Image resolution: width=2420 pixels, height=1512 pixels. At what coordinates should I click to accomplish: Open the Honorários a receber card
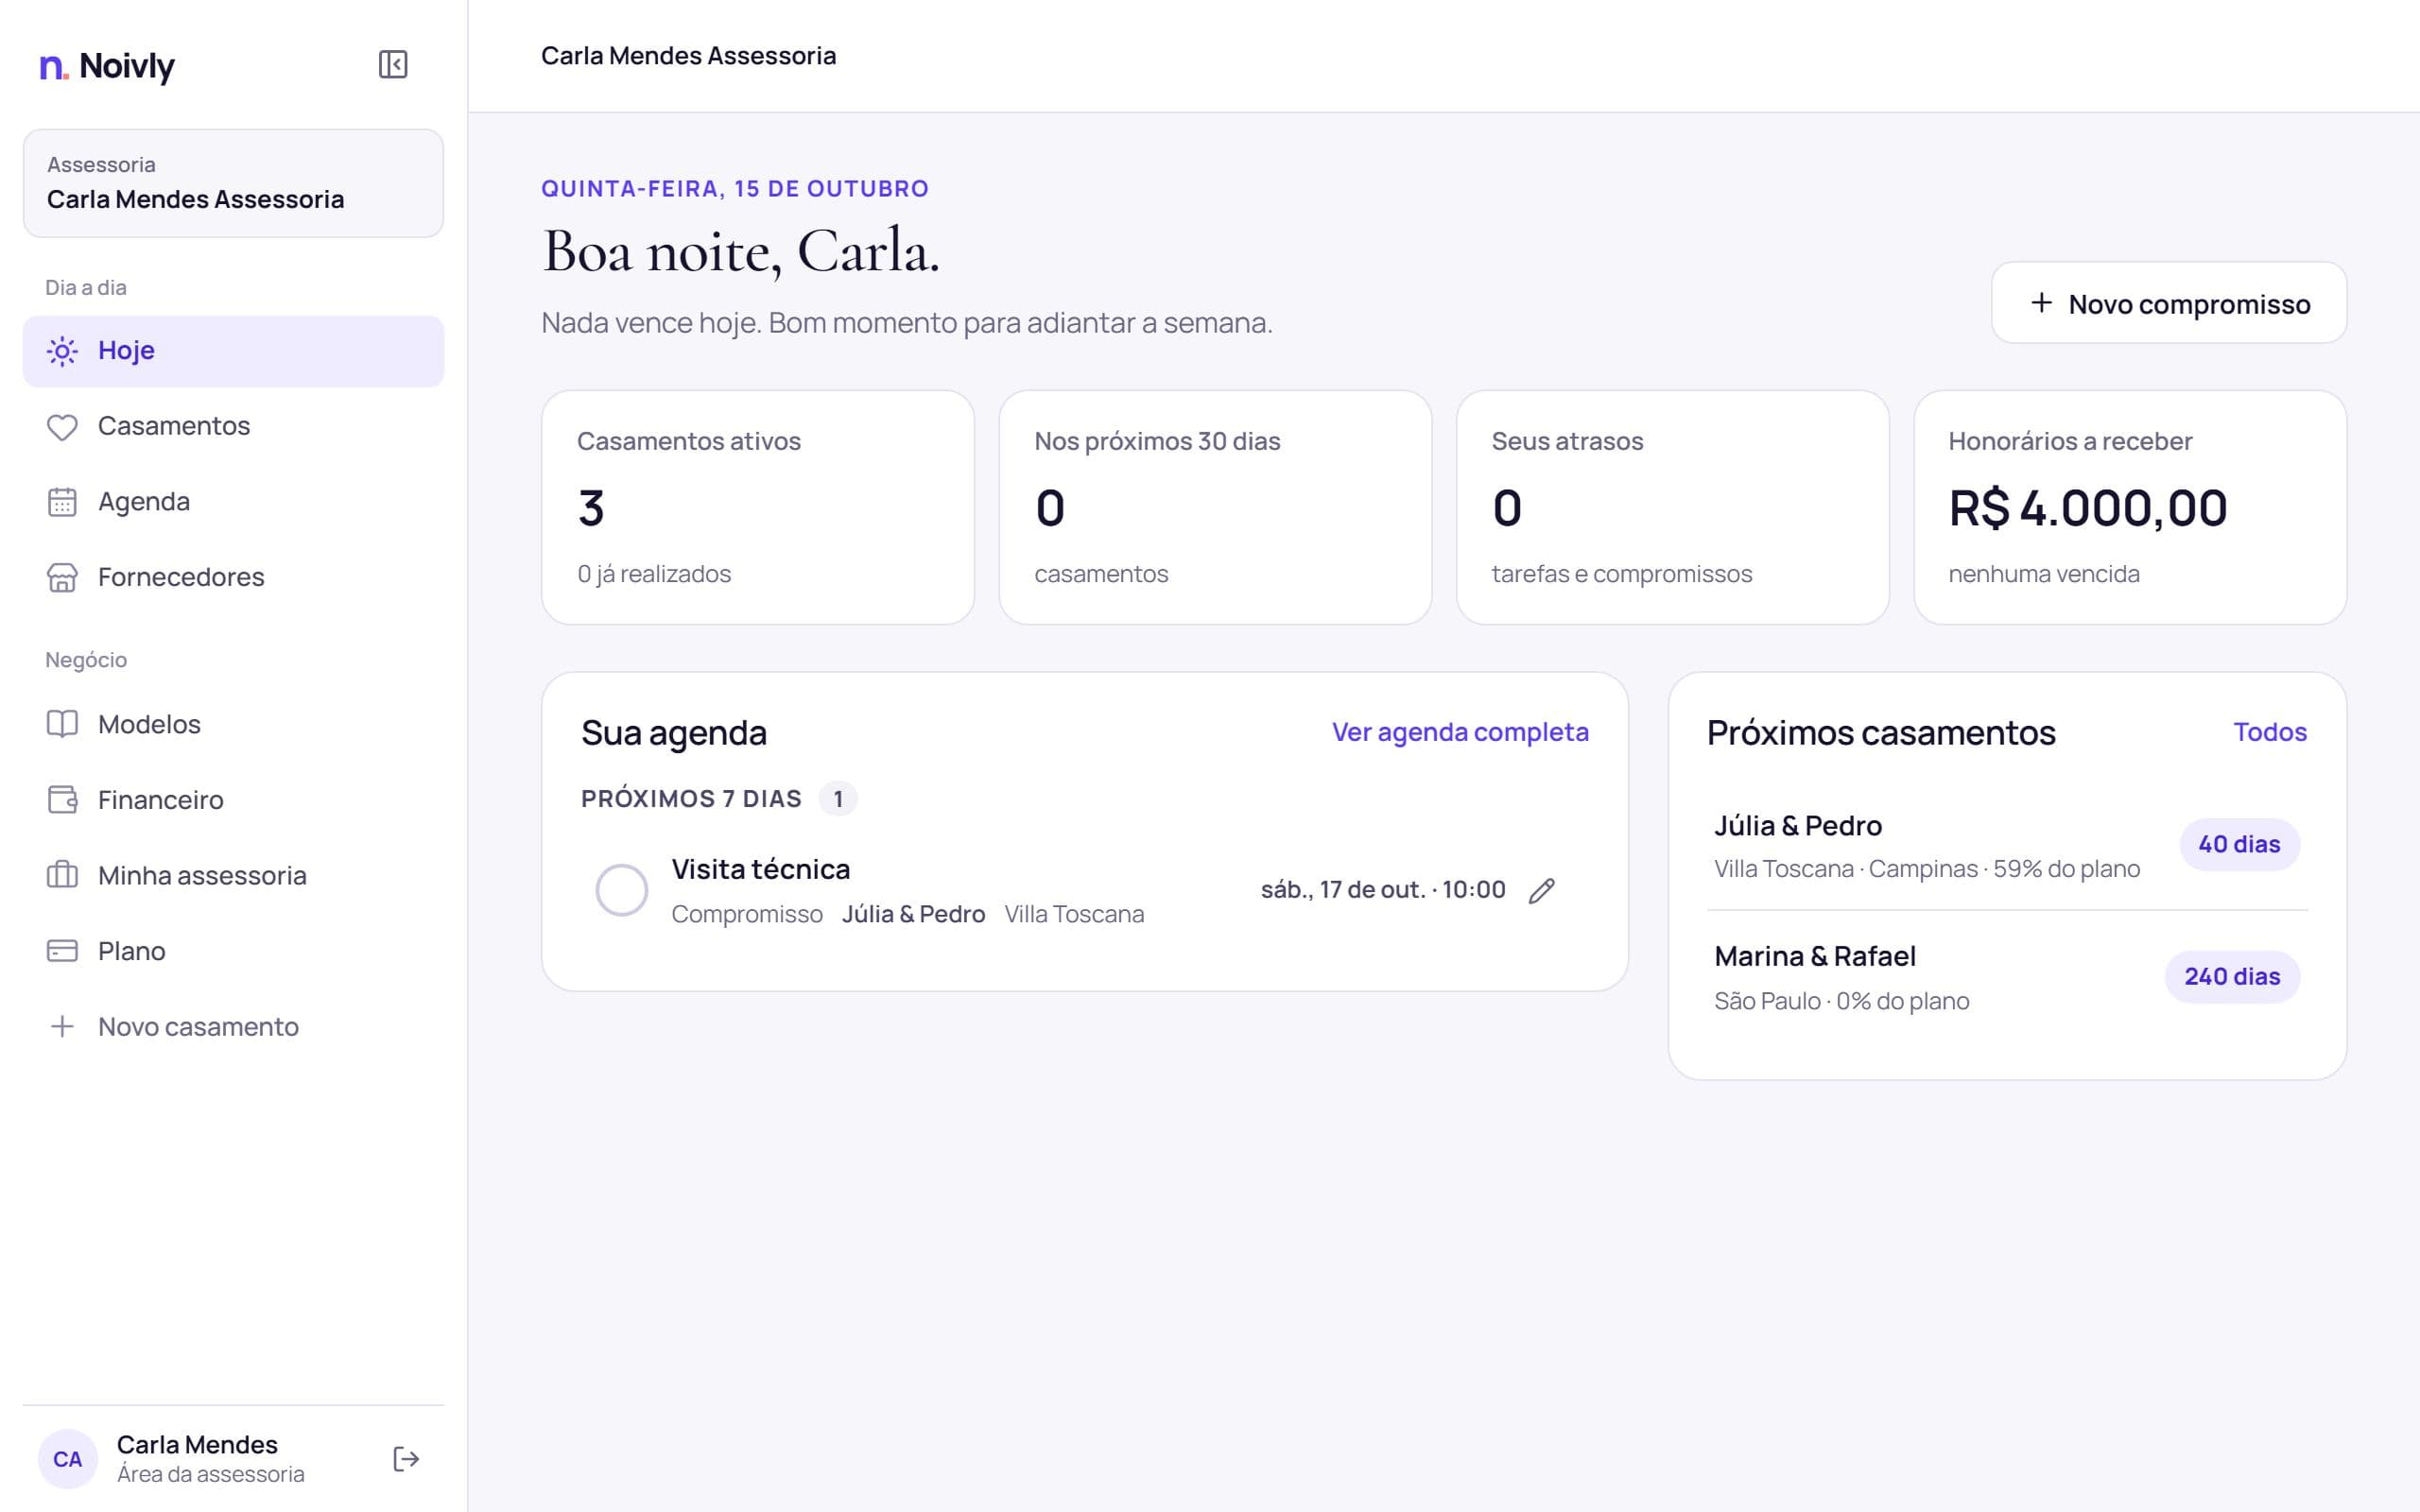(2130, 508)
